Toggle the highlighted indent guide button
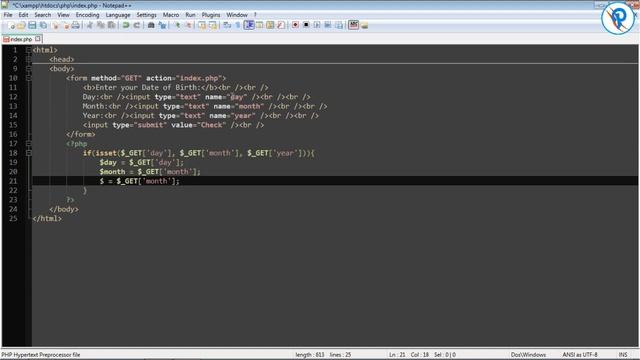 pyautogui.click(x=249, y=25)
